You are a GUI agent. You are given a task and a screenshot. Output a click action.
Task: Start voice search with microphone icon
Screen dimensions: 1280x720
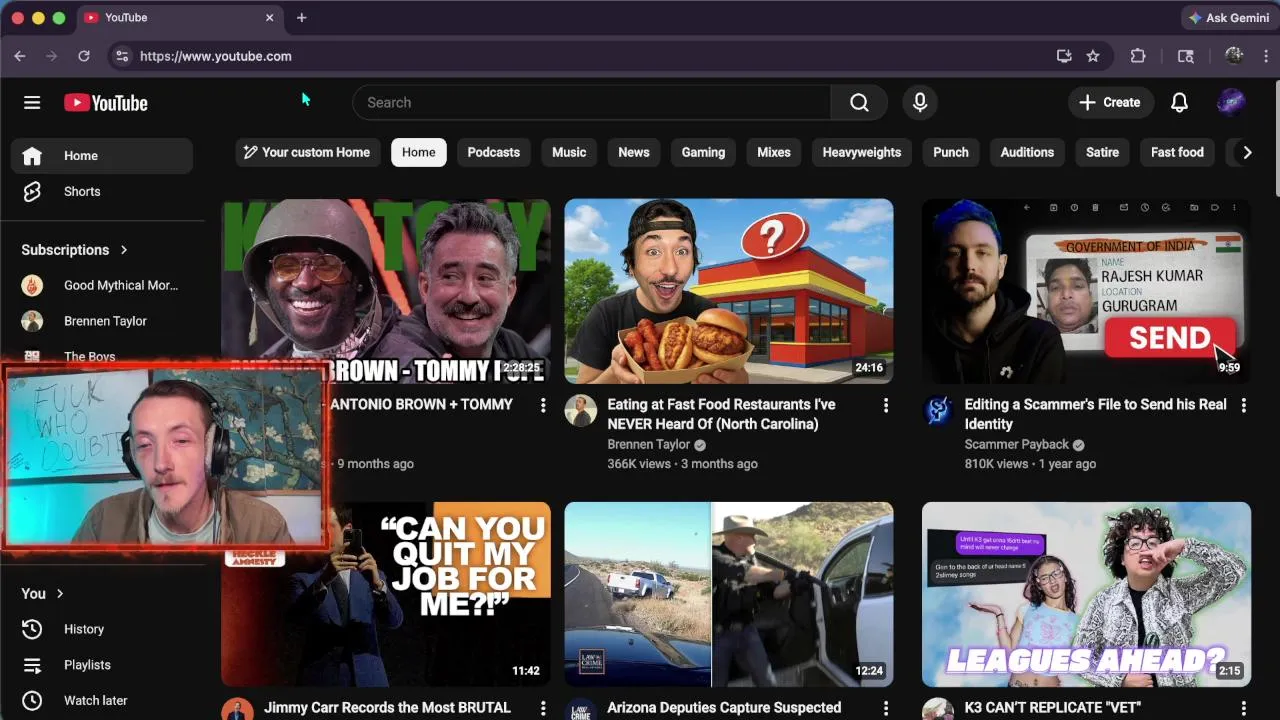click(920, 102)
